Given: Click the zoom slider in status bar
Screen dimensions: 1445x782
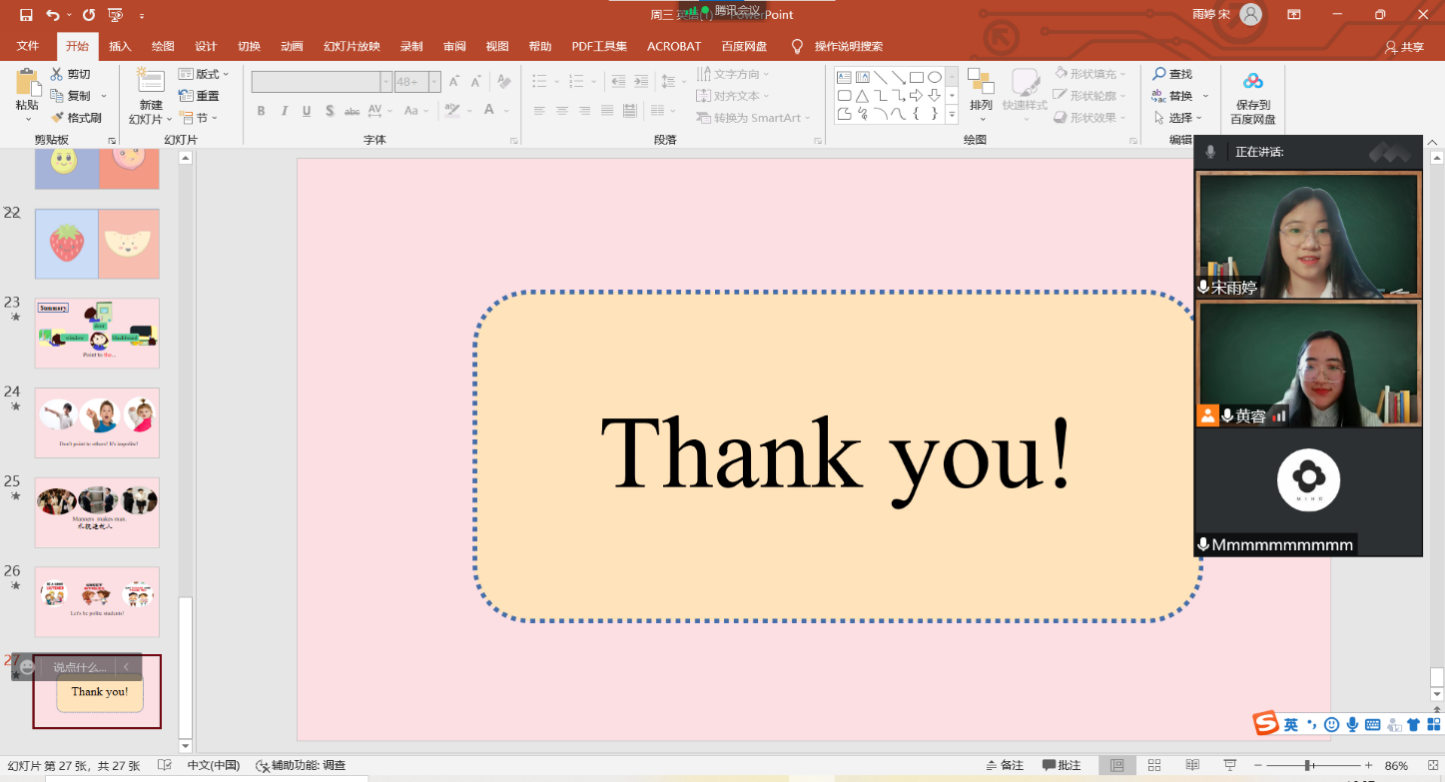Looking at the screenshot, I should [x=1309, y=766].
